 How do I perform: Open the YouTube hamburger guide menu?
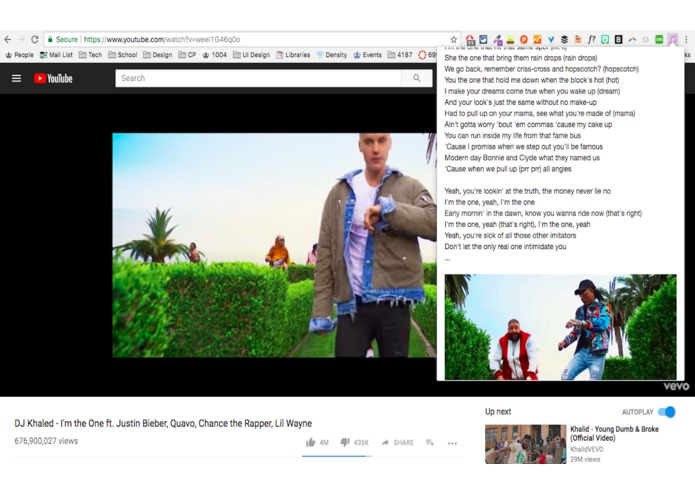[x=16, y=78]
